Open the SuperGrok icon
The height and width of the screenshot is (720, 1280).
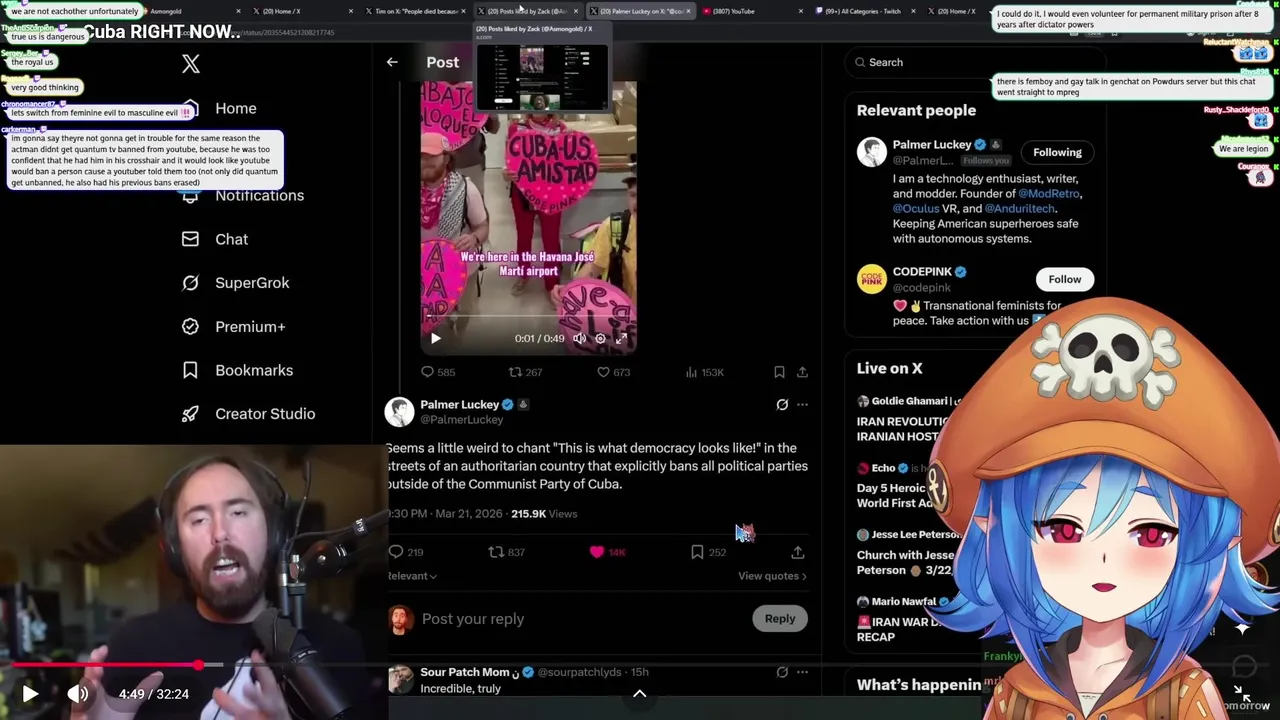coord(190,283)
